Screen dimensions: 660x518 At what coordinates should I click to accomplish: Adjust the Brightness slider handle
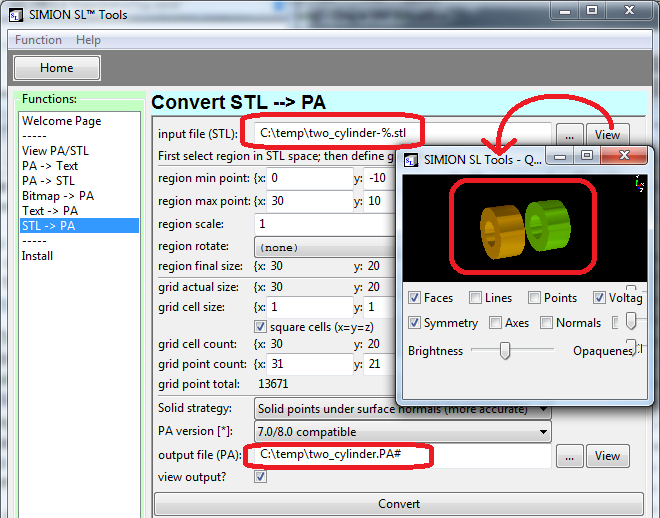tap(505, 351)
